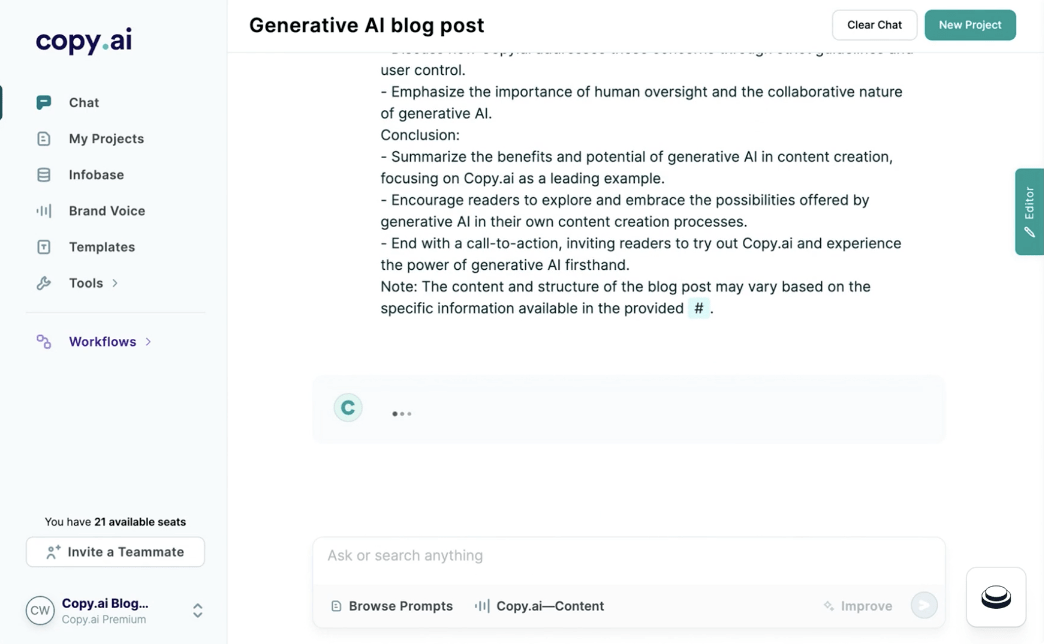Open workspace switcher up-down arrows
This screenshot has height=644, width=1052.
[198, 610]
